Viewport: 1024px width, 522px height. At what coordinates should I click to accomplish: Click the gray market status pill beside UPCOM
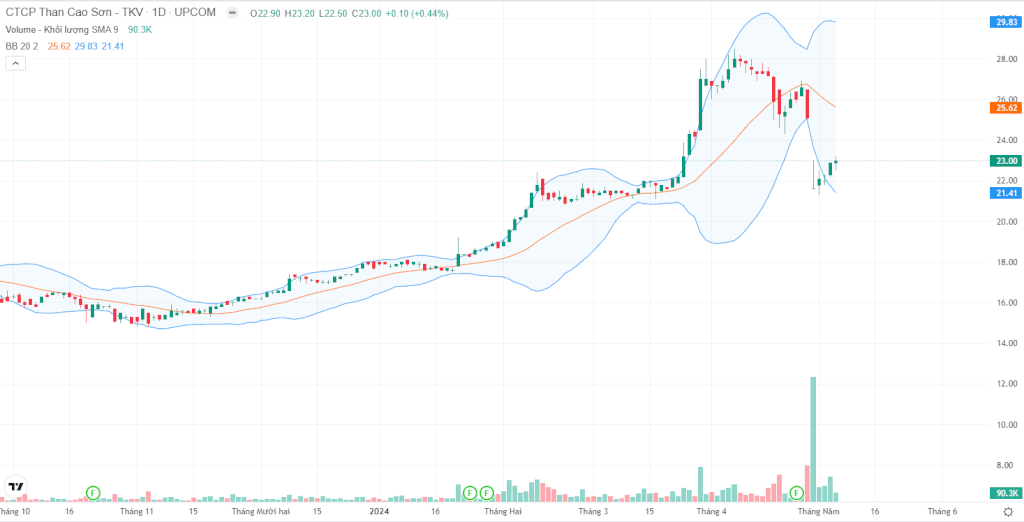[x=231, y=12]
